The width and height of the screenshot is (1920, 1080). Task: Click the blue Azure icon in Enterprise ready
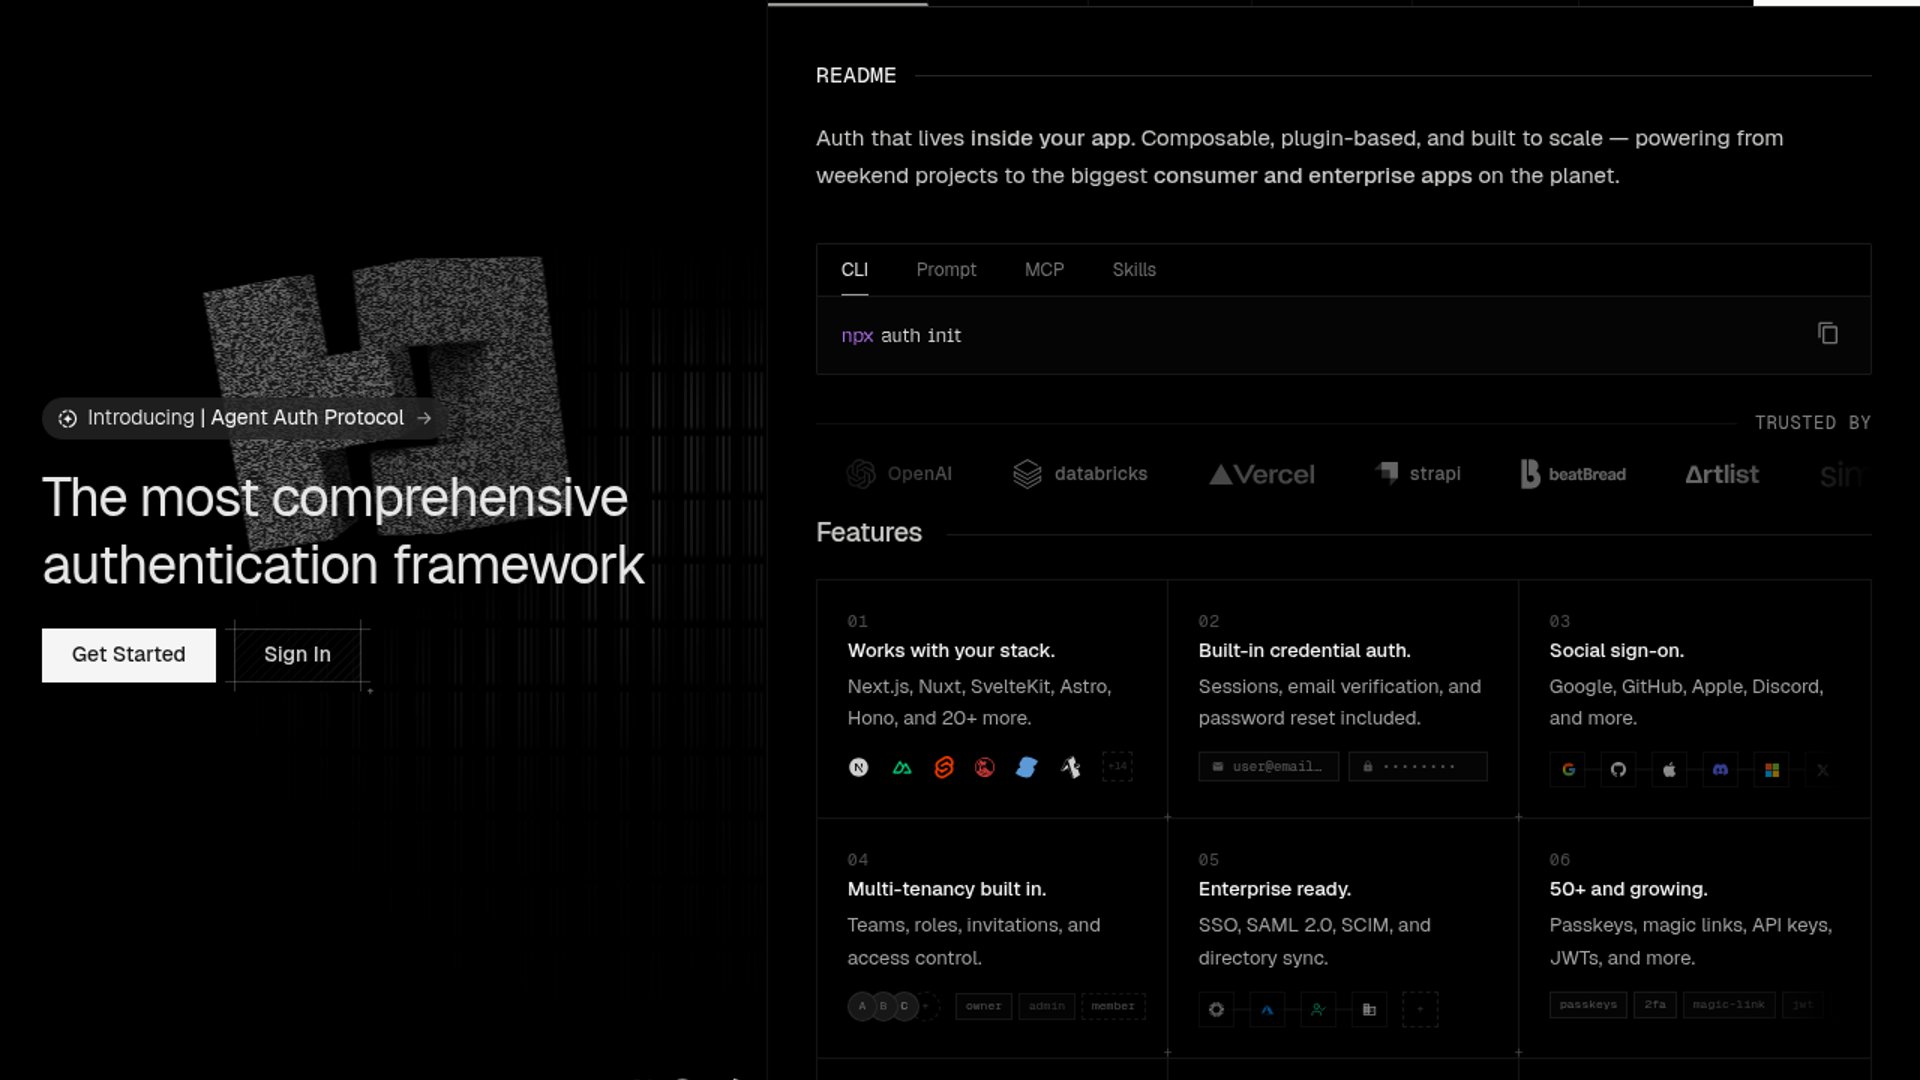click(x=1267, y=1010)
